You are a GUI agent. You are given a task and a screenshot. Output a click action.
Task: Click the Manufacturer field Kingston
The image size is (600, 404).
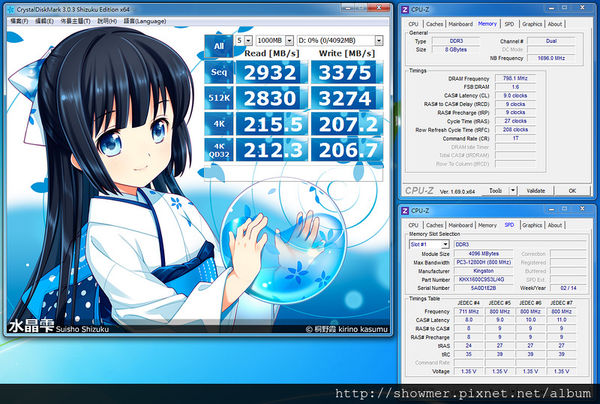pyautogui.click(x=483, y=271)
